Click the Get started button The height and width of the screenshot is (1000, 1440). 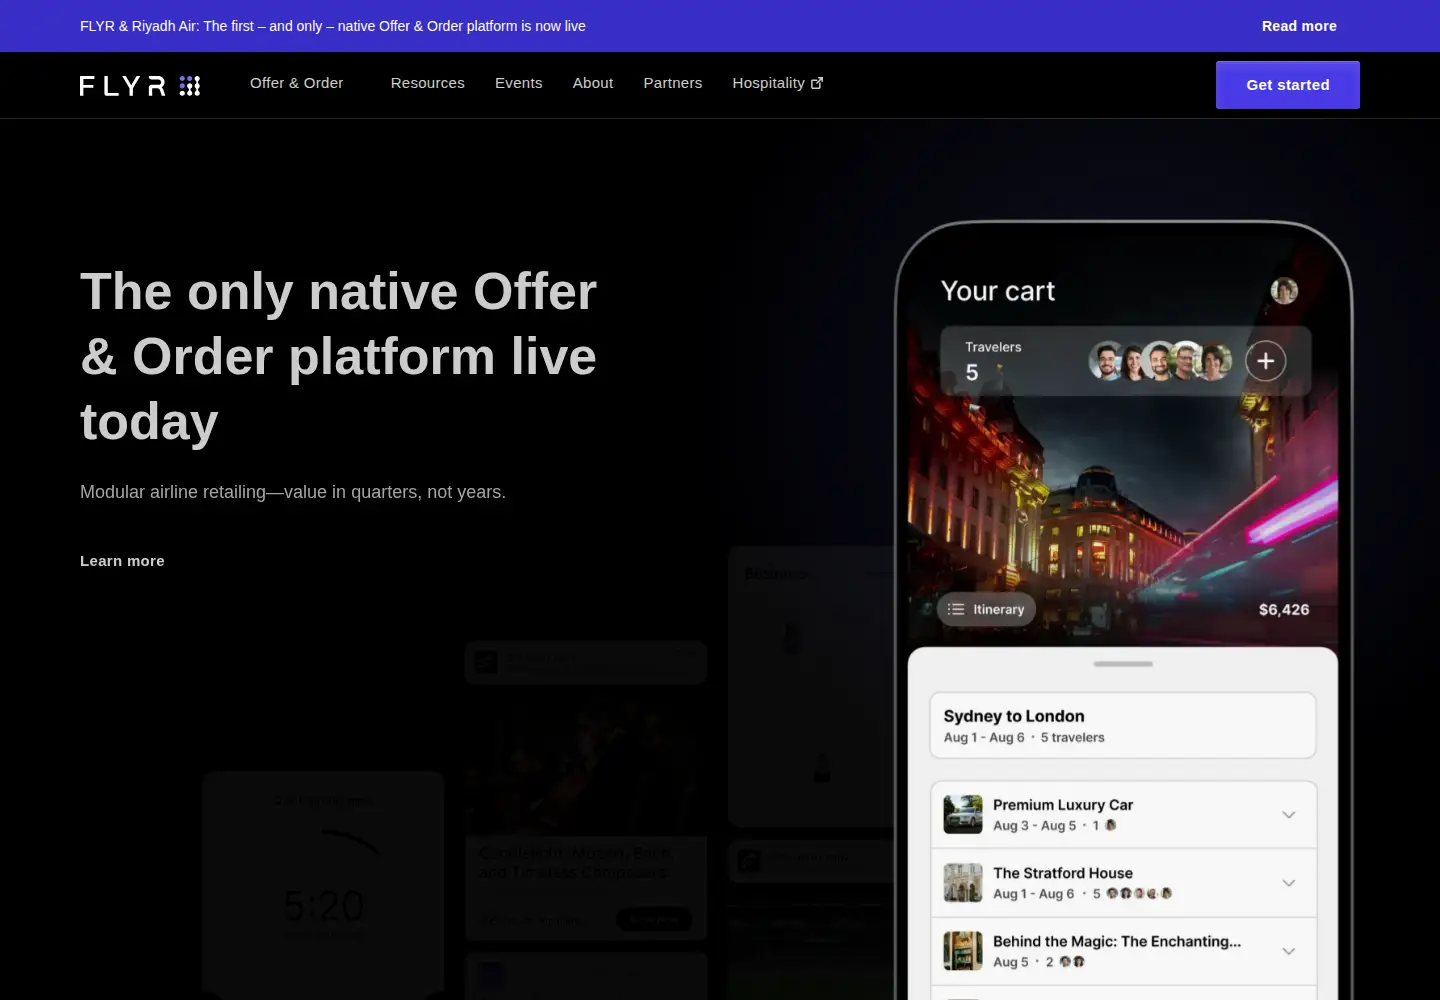coord(1288,85)
